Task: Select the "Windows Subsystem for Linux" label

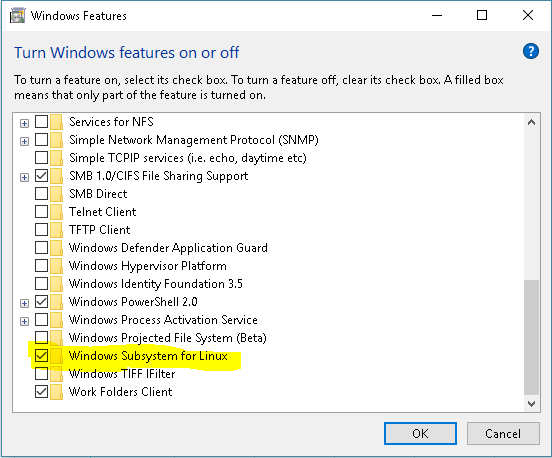Action: click(148, 356)
